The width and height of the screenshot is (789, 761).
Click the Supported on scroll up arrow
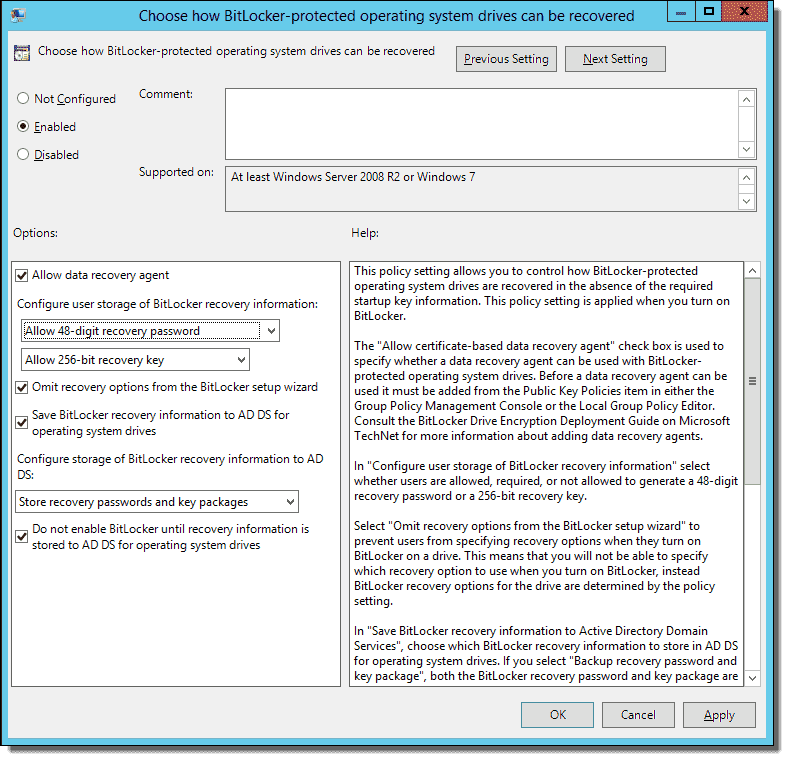[748, 178]
